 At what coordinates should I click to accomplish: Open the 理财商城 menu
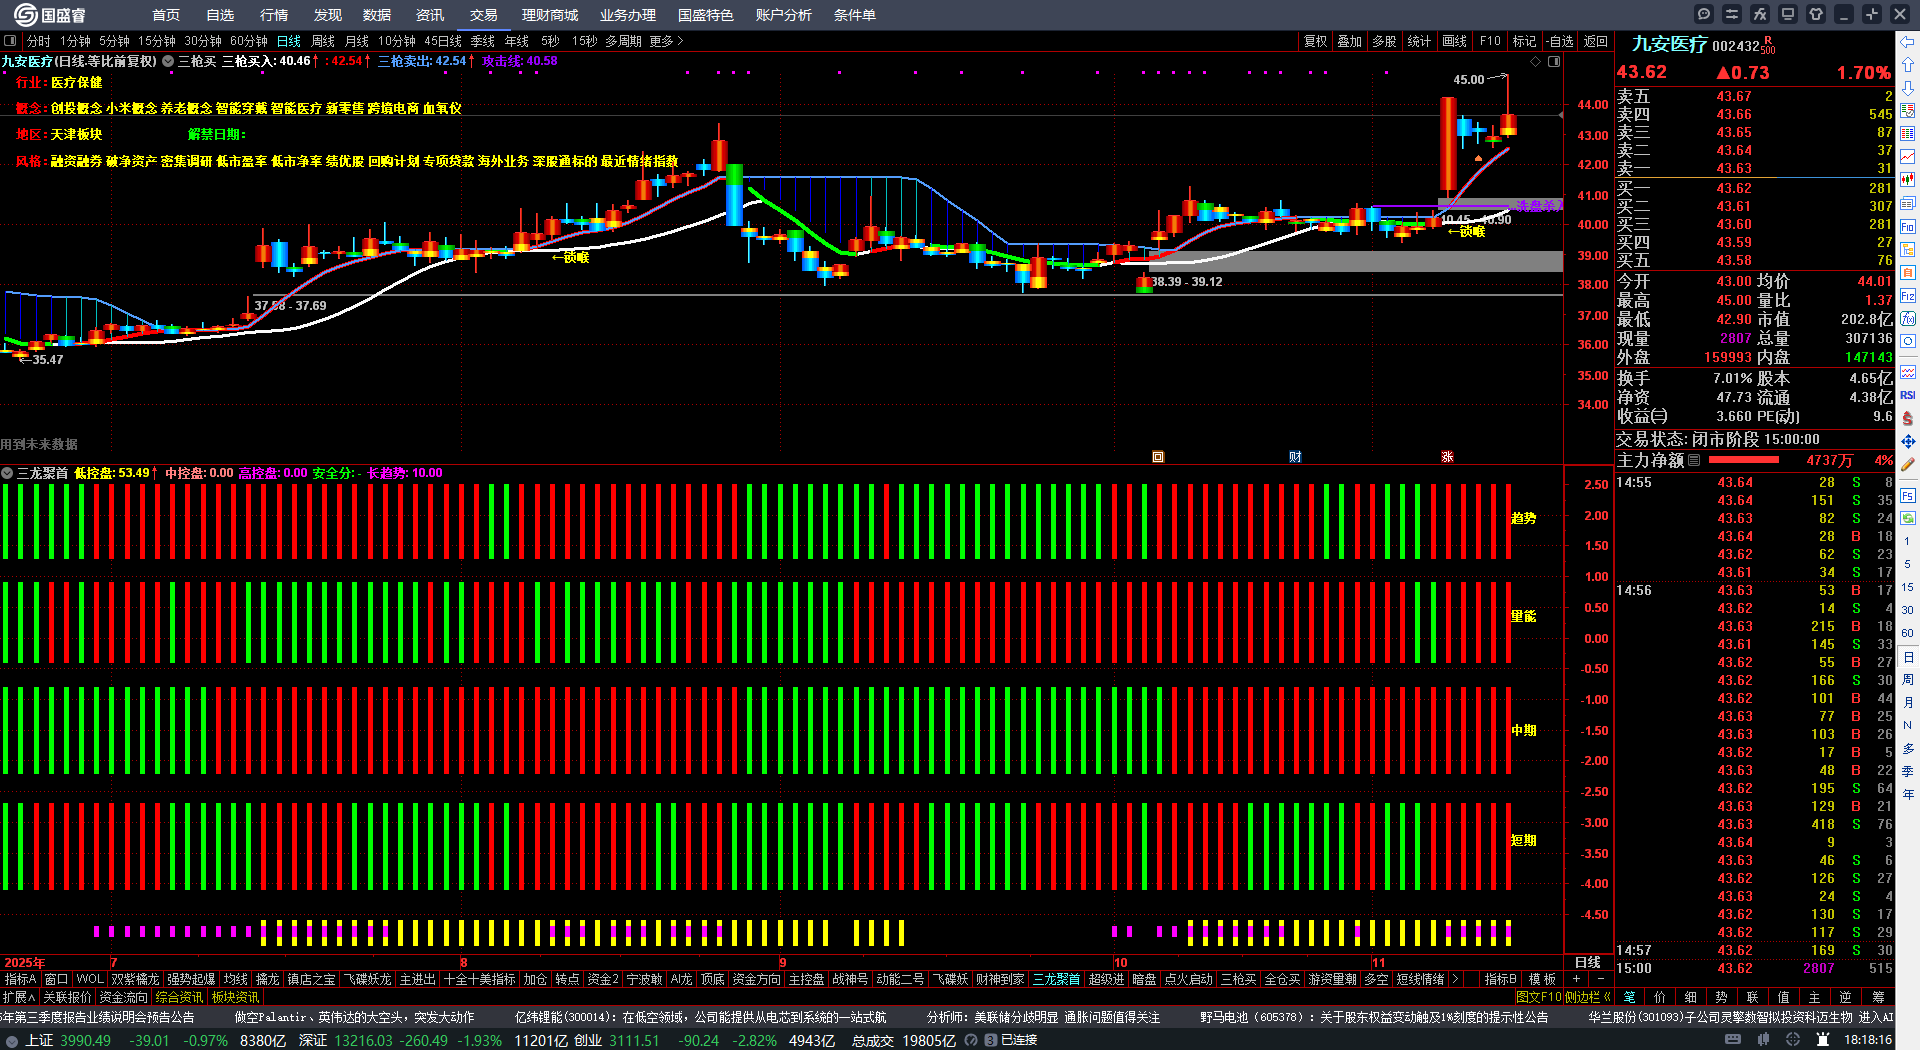(550, 15)
